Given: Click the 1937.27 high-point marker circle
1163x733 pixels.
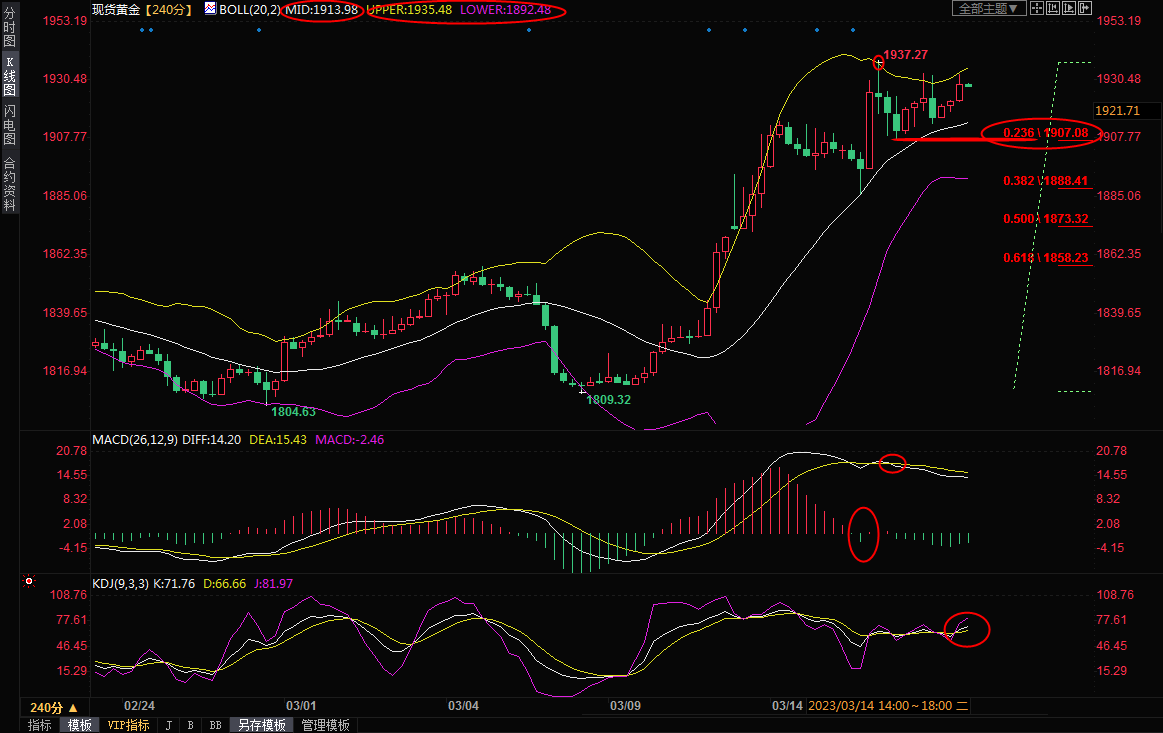Looking at the screenshot, I should pos(878,62).
